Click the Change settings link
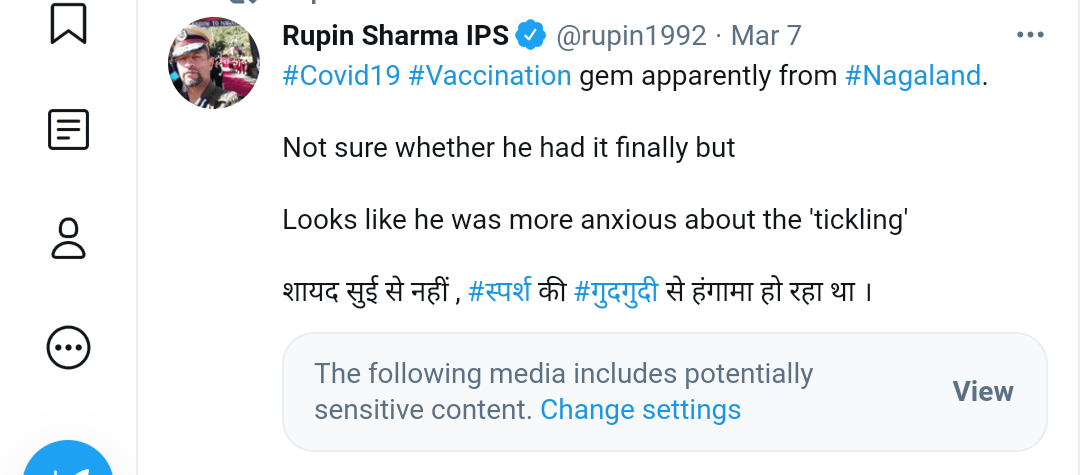The image size is (1080, 475). coord(640,410)
